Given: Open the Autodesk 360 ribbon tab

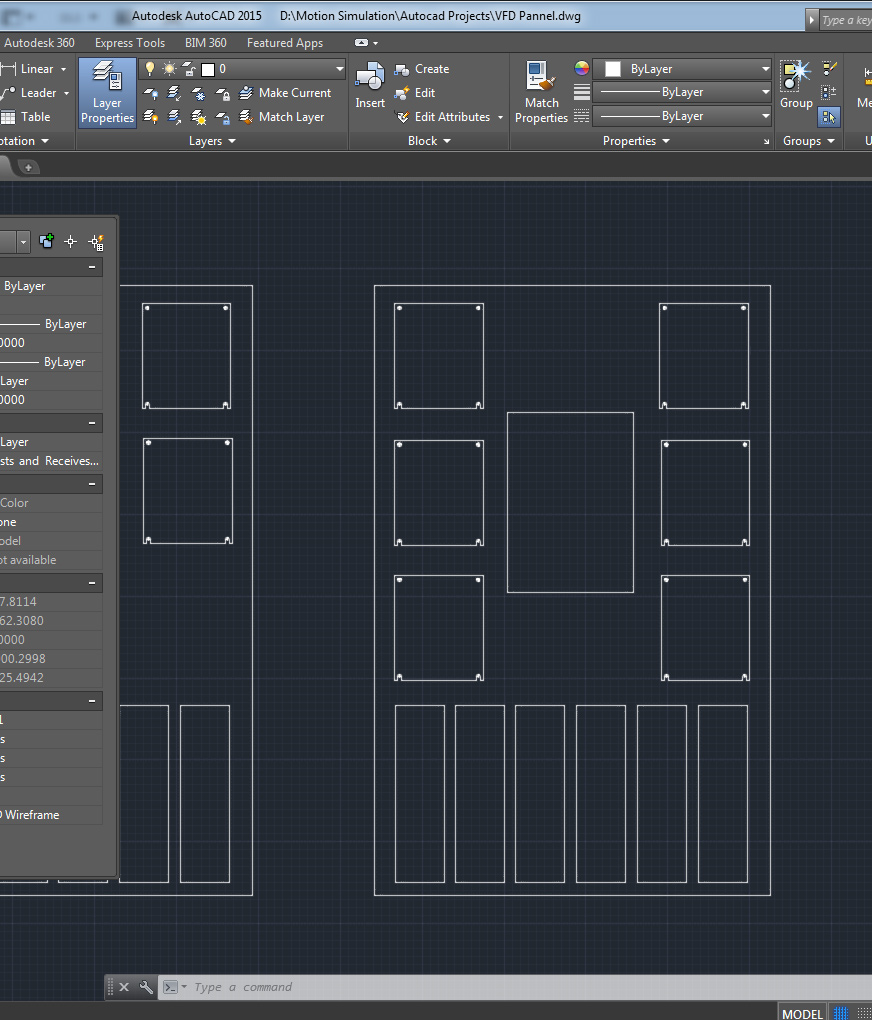Looking at the screenshot, I should [39, 43].
